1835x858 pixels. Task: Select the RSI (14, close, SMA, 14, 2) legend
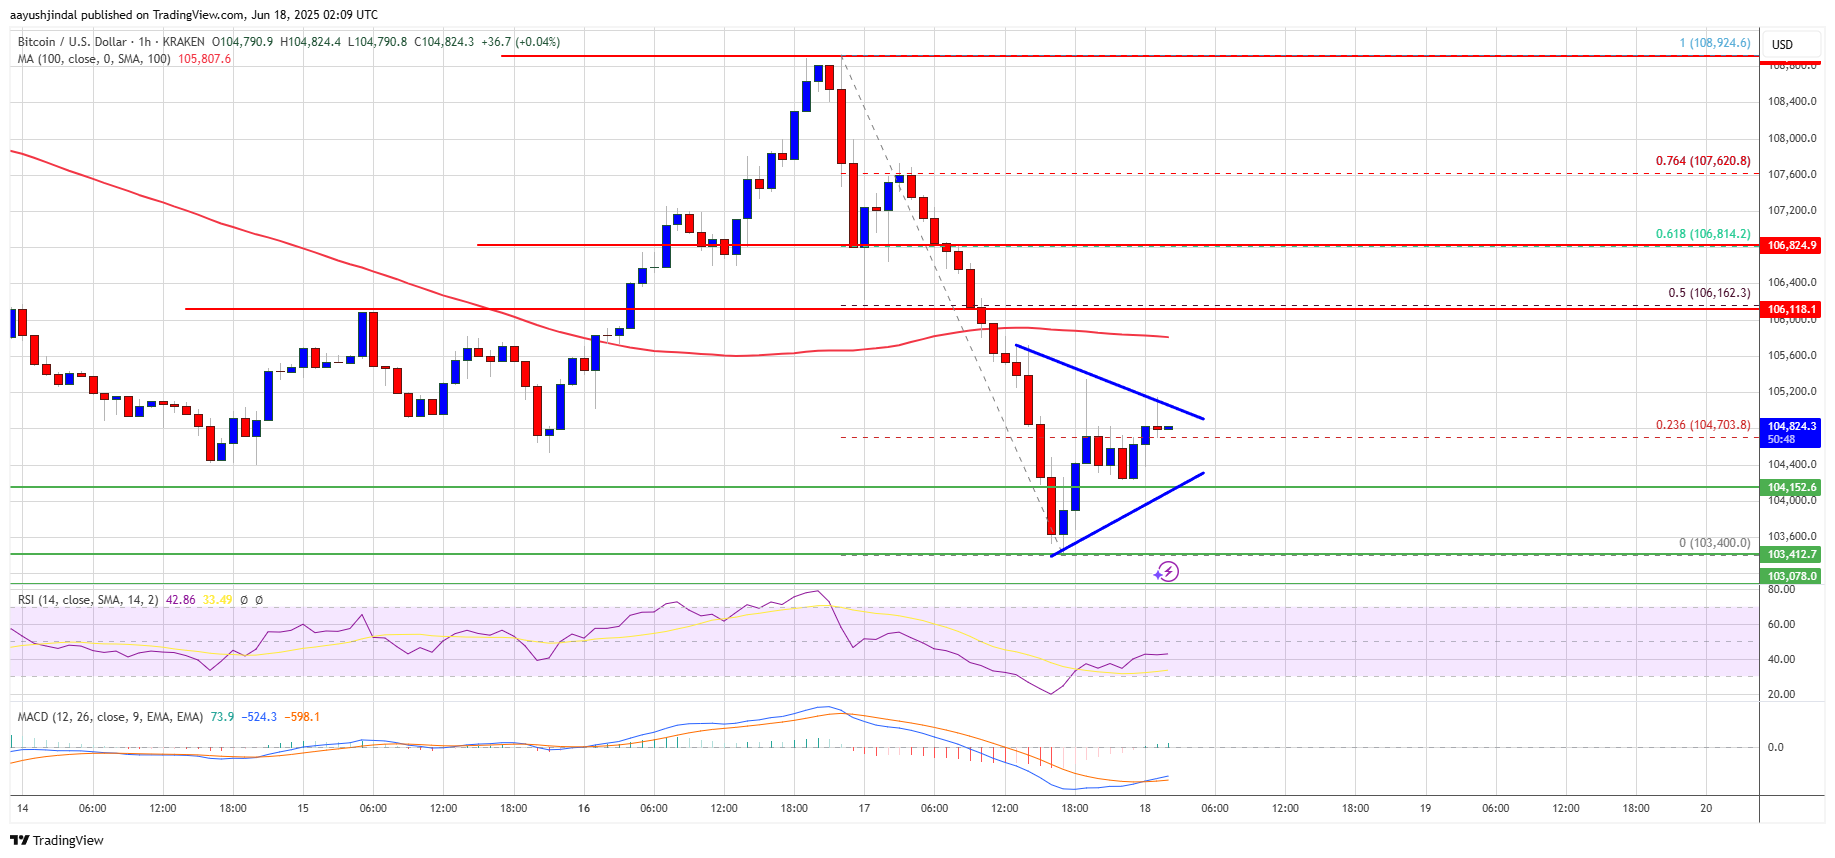(88, 600)
